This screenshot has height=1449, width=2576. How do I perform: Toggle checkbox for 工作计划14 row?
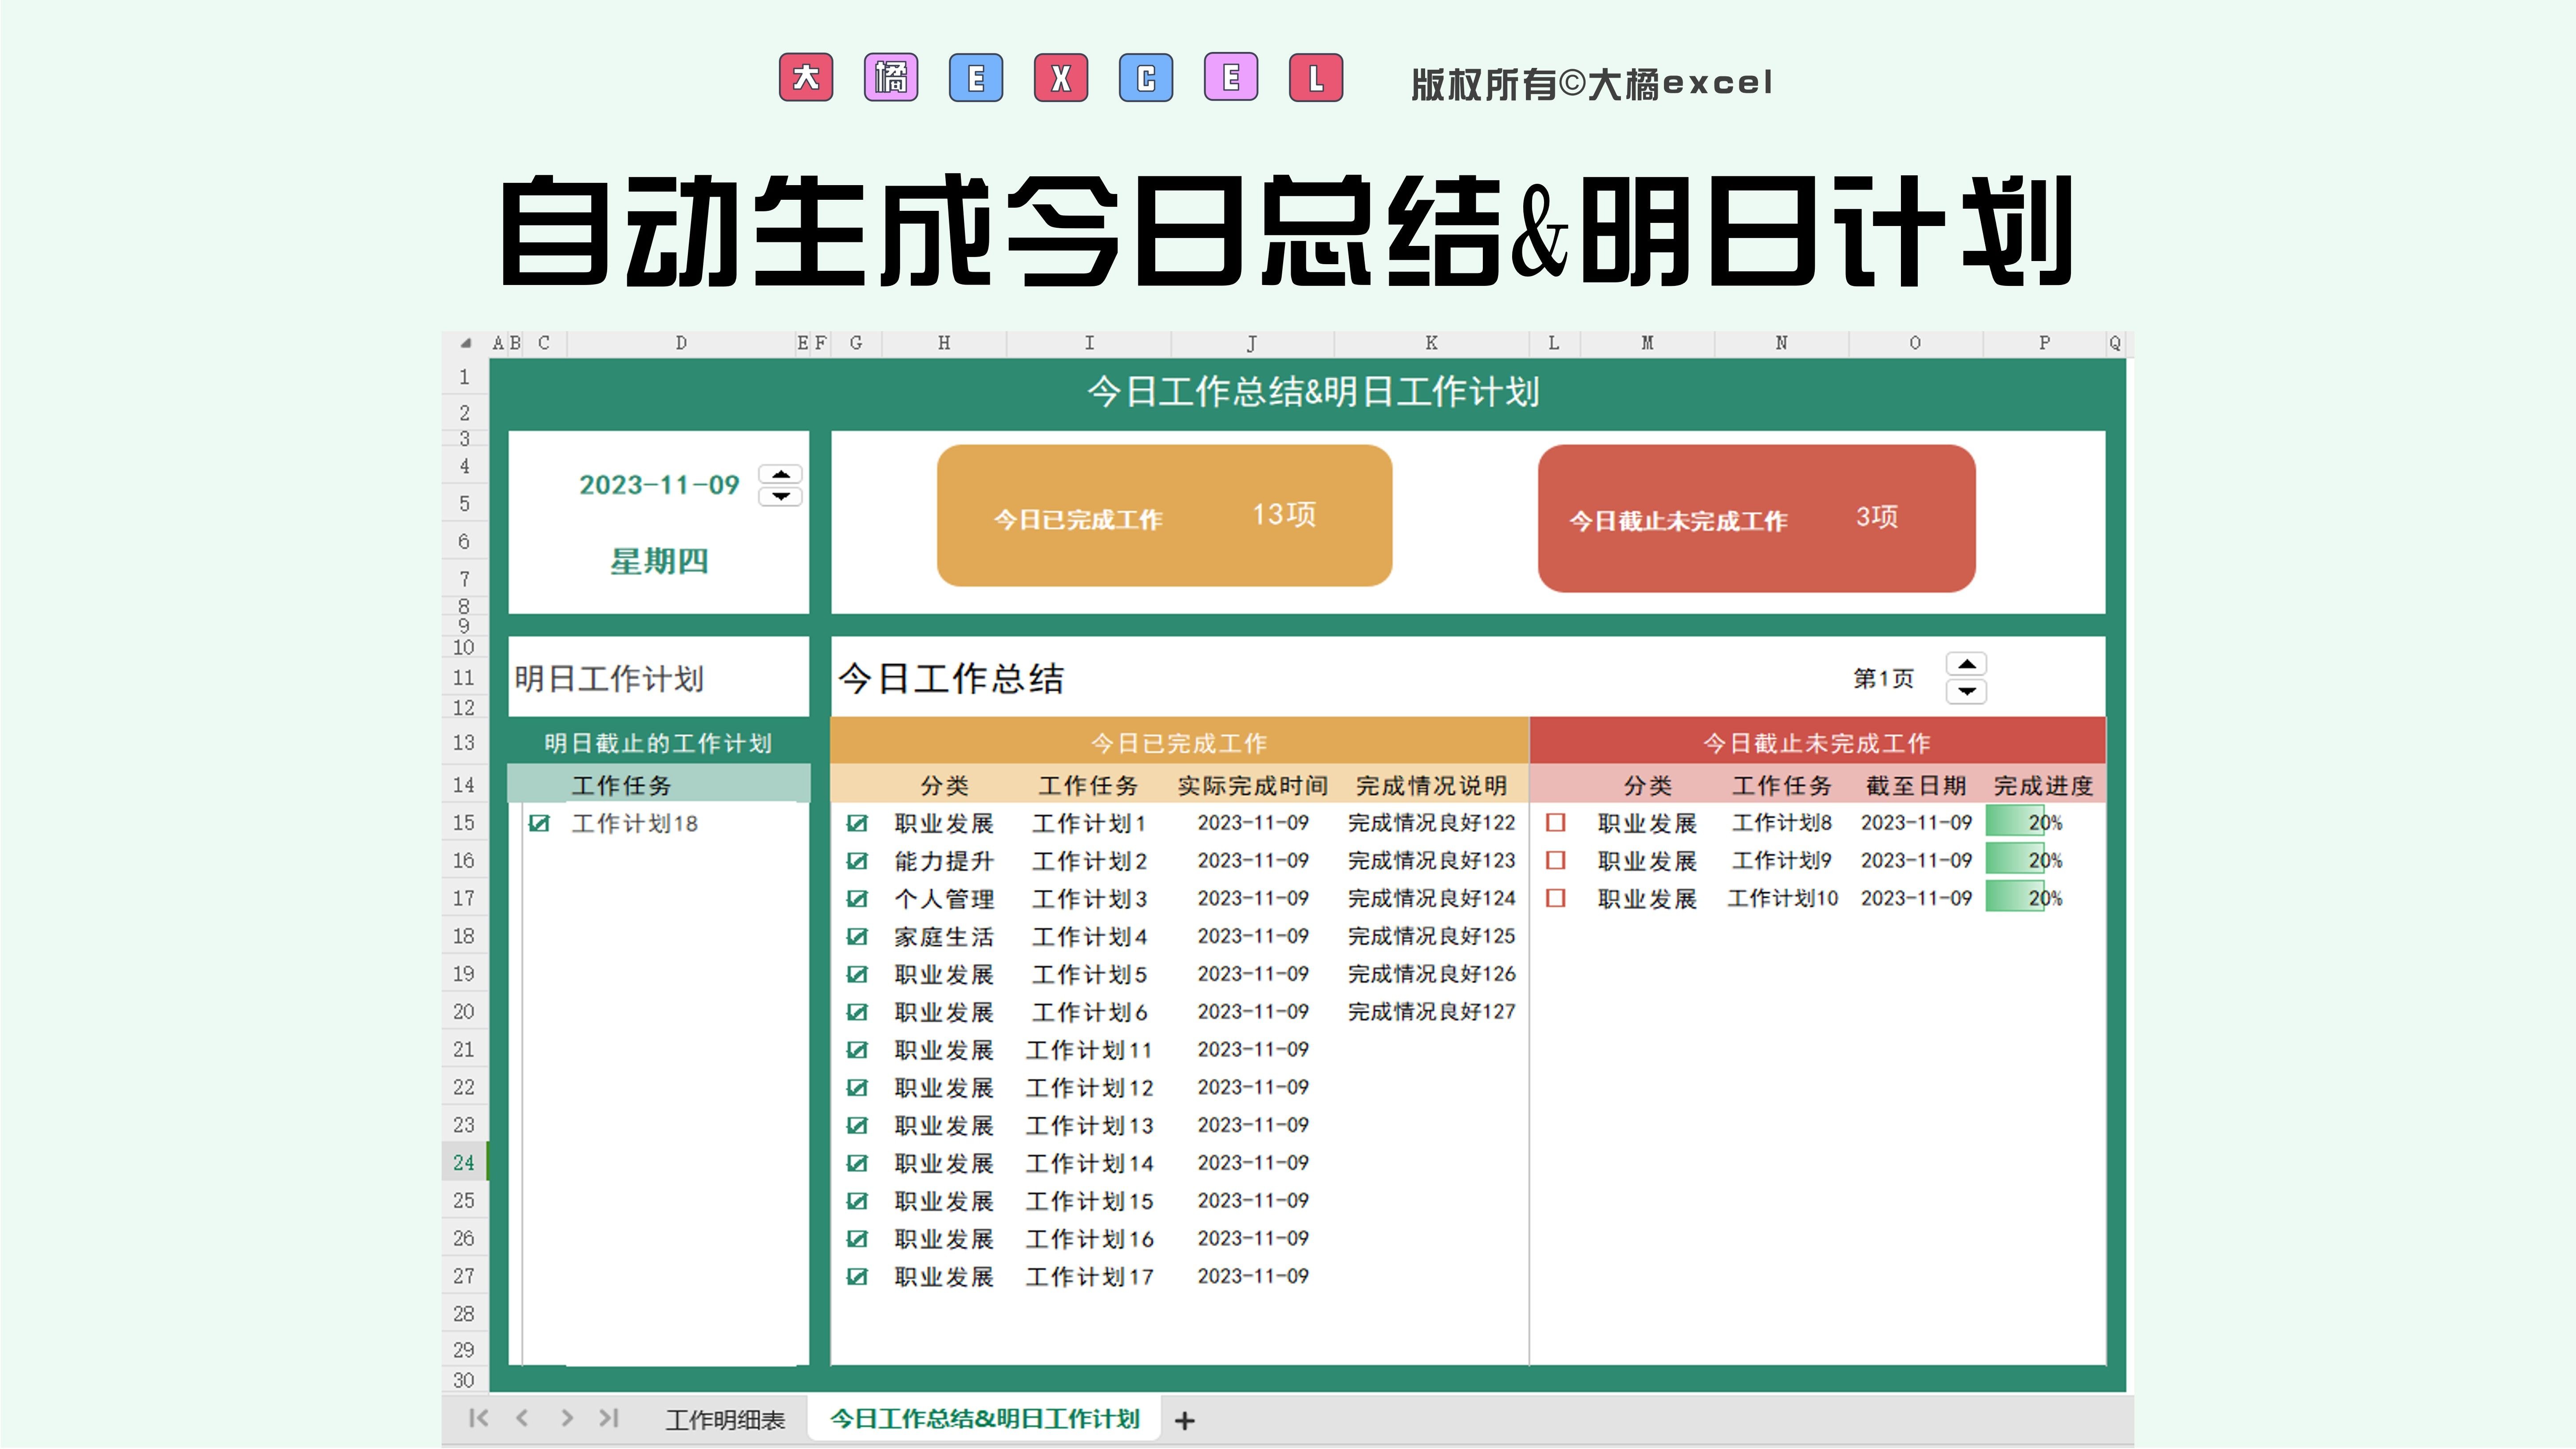coord(857,1163)
